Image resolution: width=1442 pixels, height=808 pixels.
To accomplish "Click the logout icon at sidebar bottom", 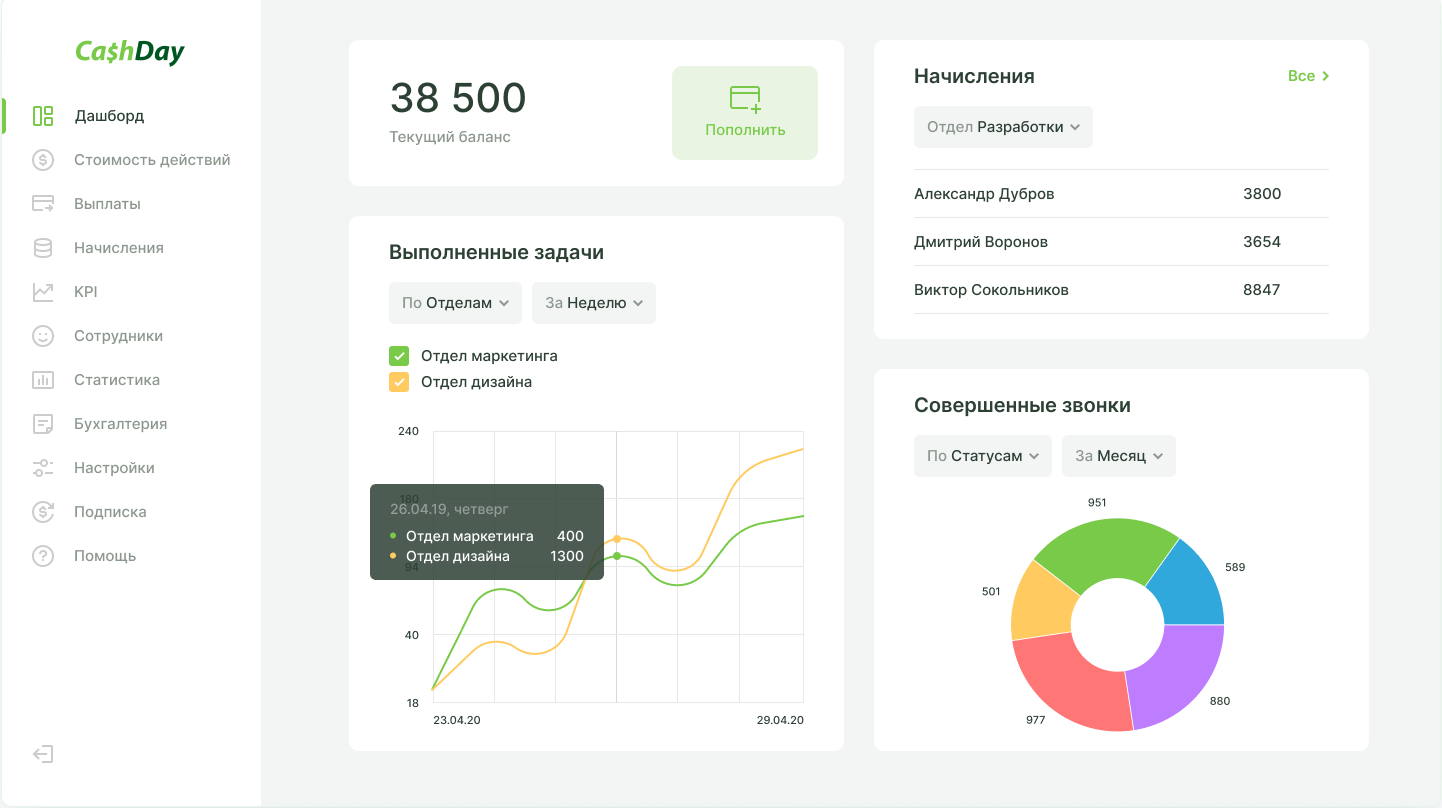I will [43, 754].
